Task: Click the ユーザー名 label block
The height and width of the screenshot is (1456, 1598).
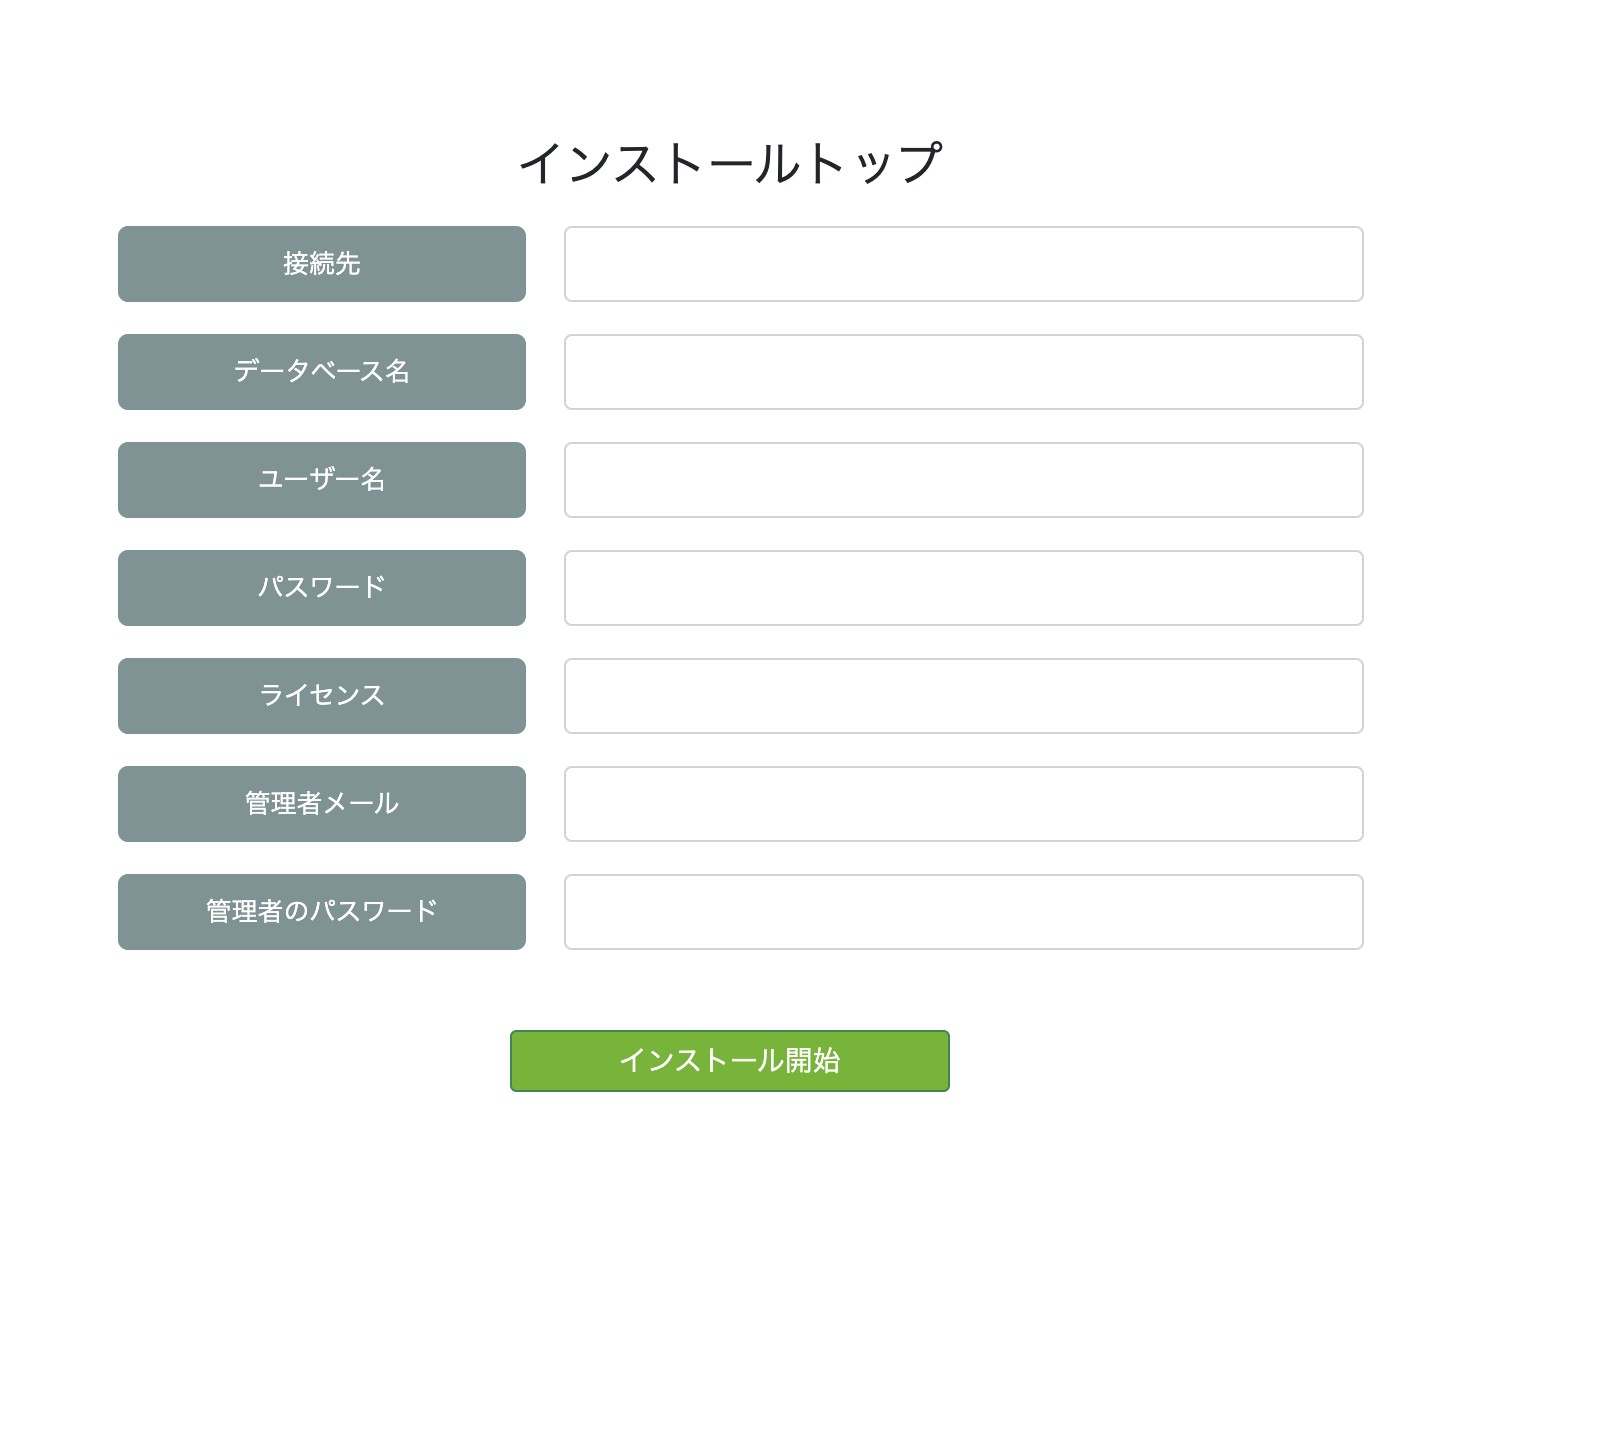Action: [322, 480]
